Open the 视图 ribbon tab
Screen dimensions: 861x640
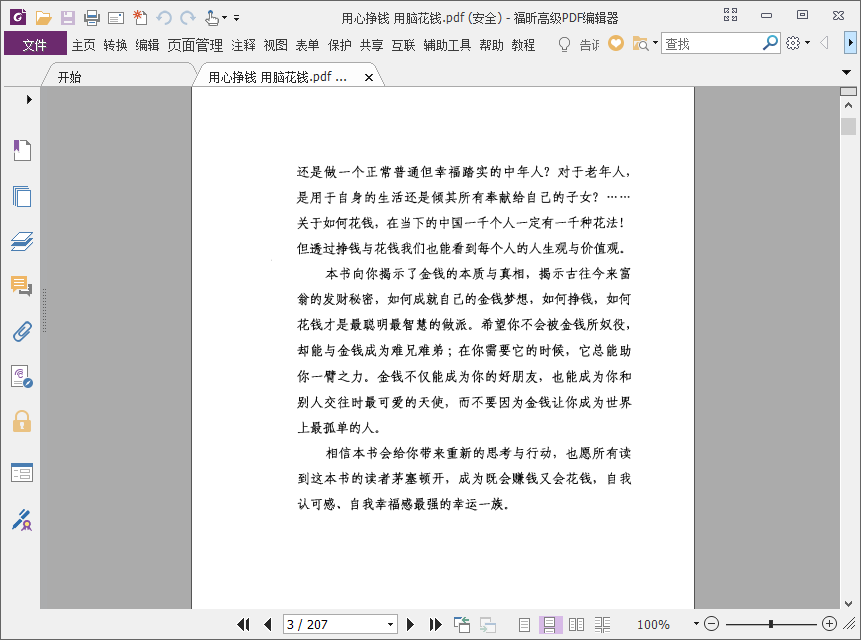[x=275, y=45]
